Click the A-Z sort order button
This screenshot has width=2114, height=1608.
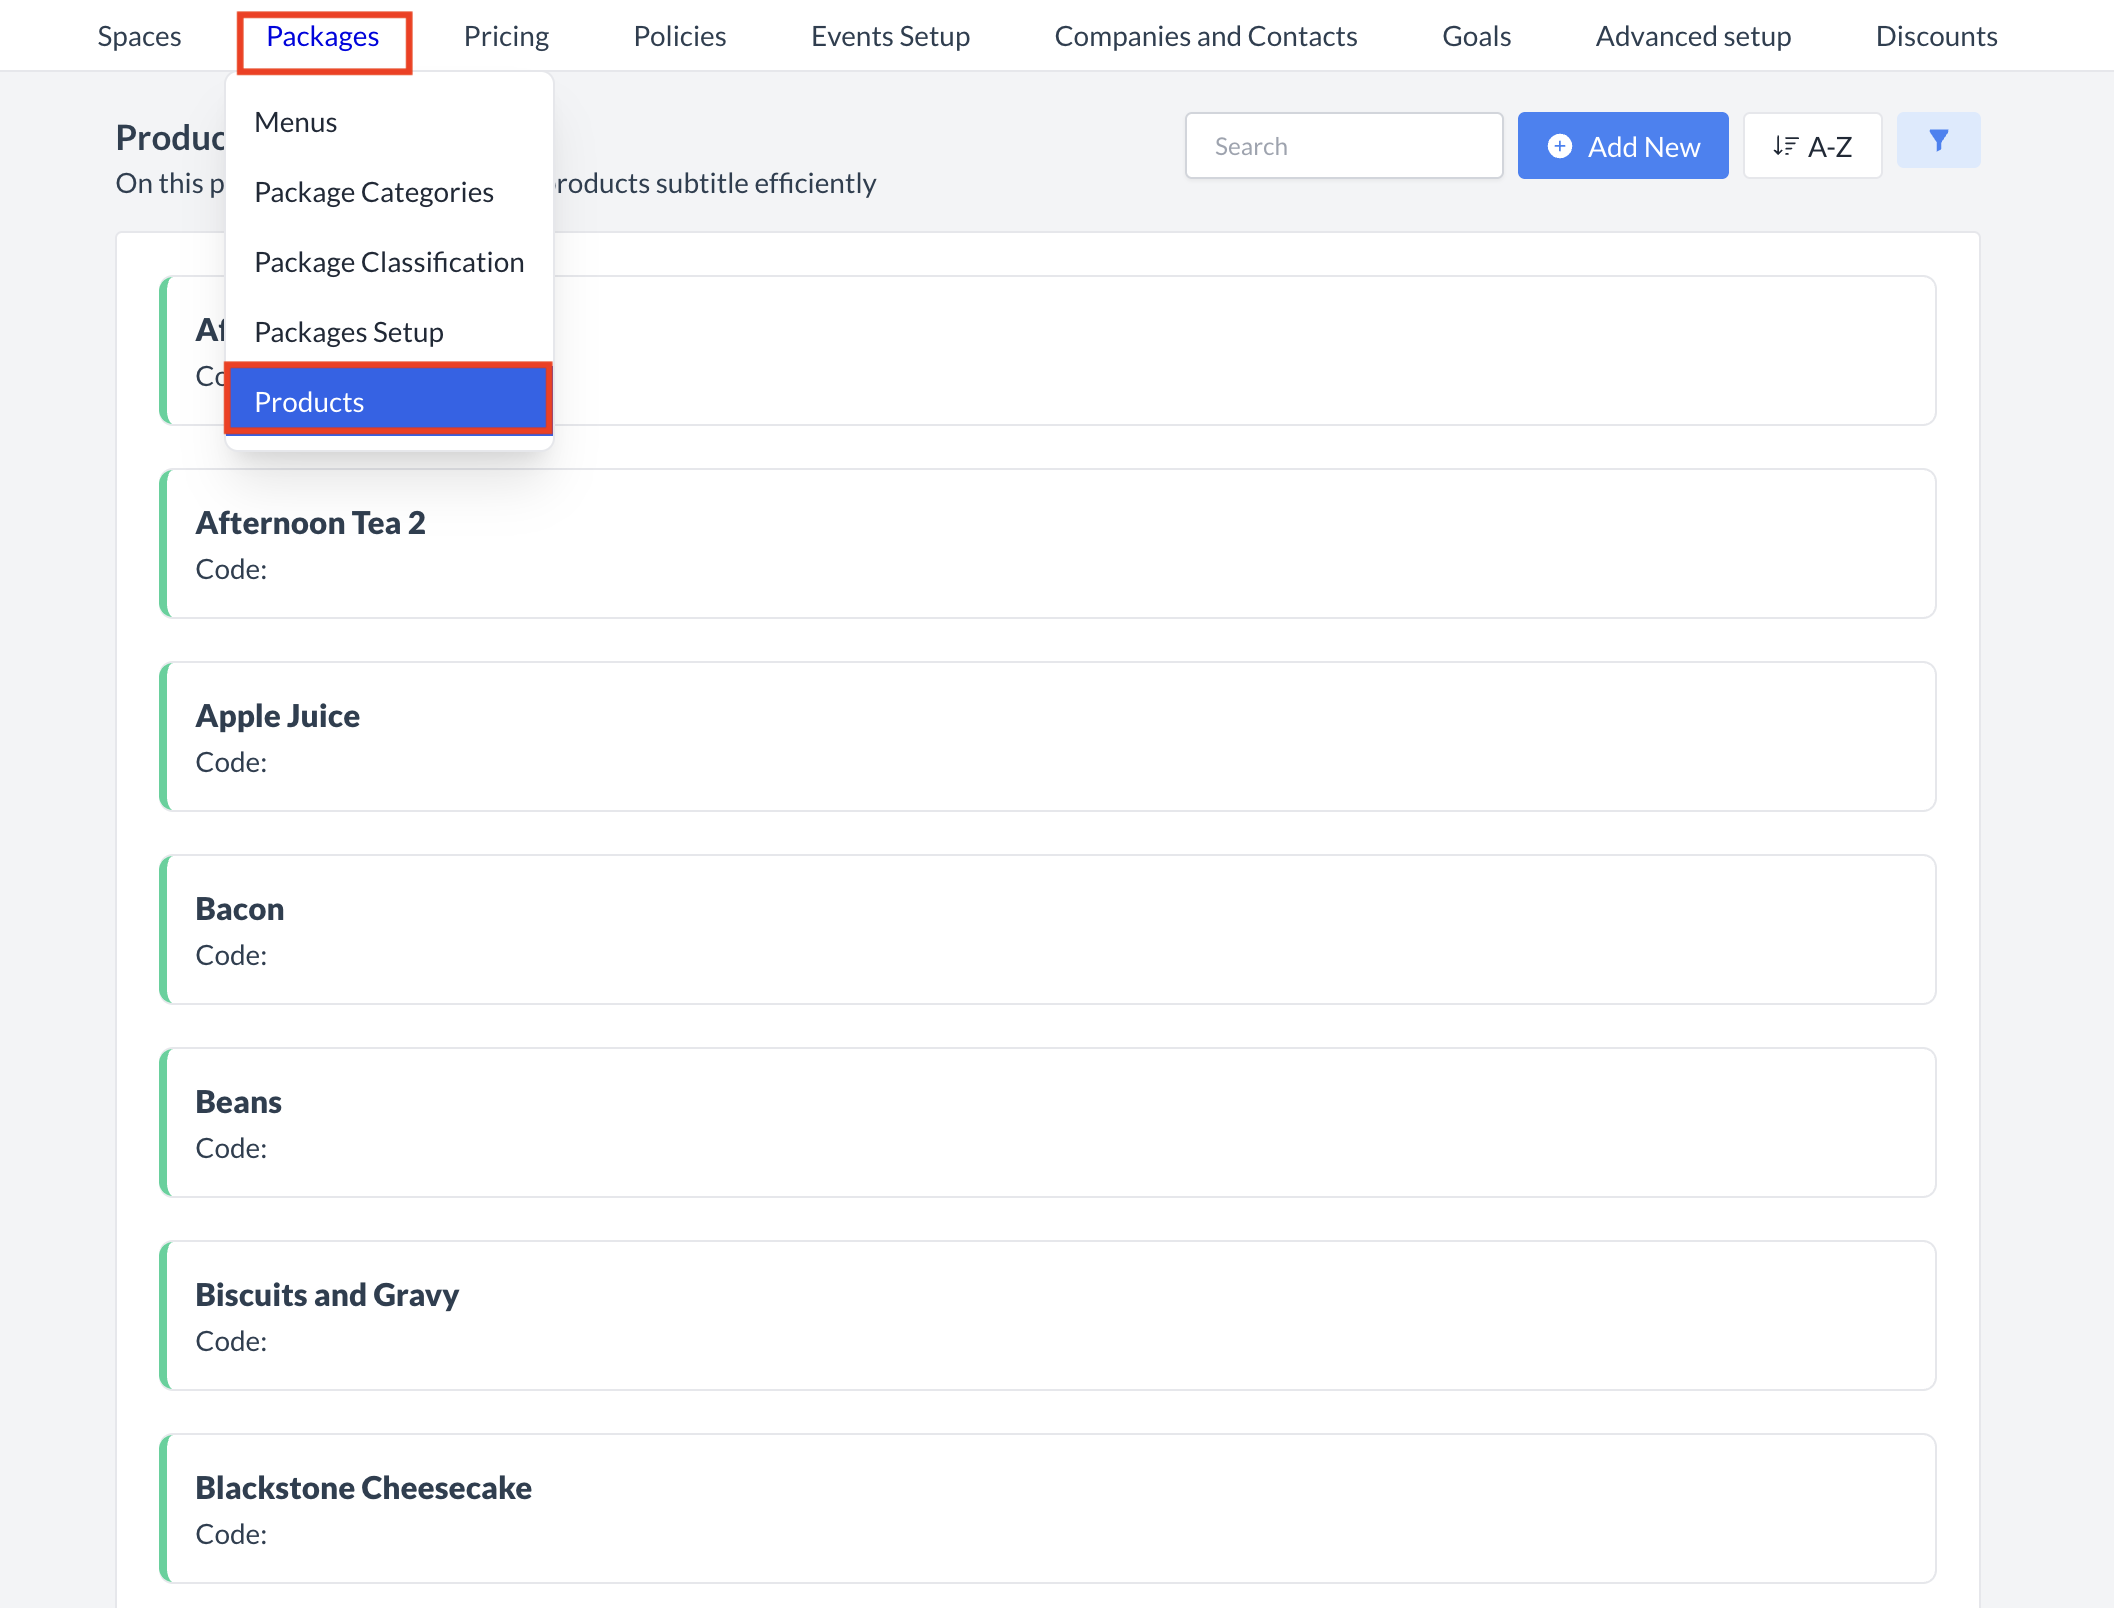(x=1811, y=146)
